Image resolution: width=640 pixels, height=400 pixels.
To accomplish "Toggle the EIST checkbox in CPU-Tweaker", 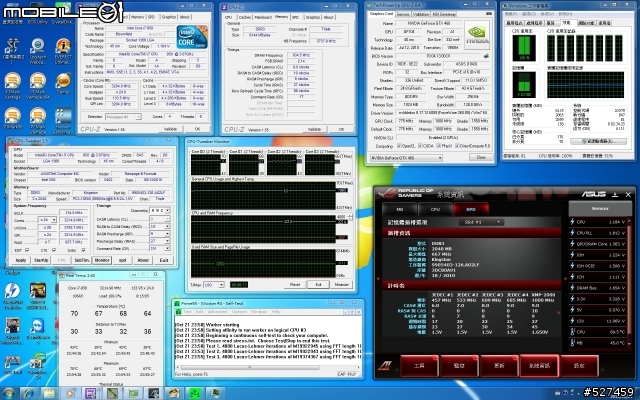I will coord(27,250).
